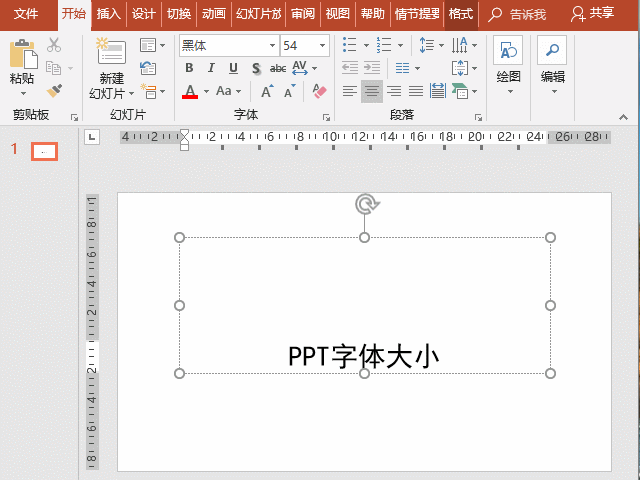640x480 pixels.
Task: Align text right
Action: (394, 91)
